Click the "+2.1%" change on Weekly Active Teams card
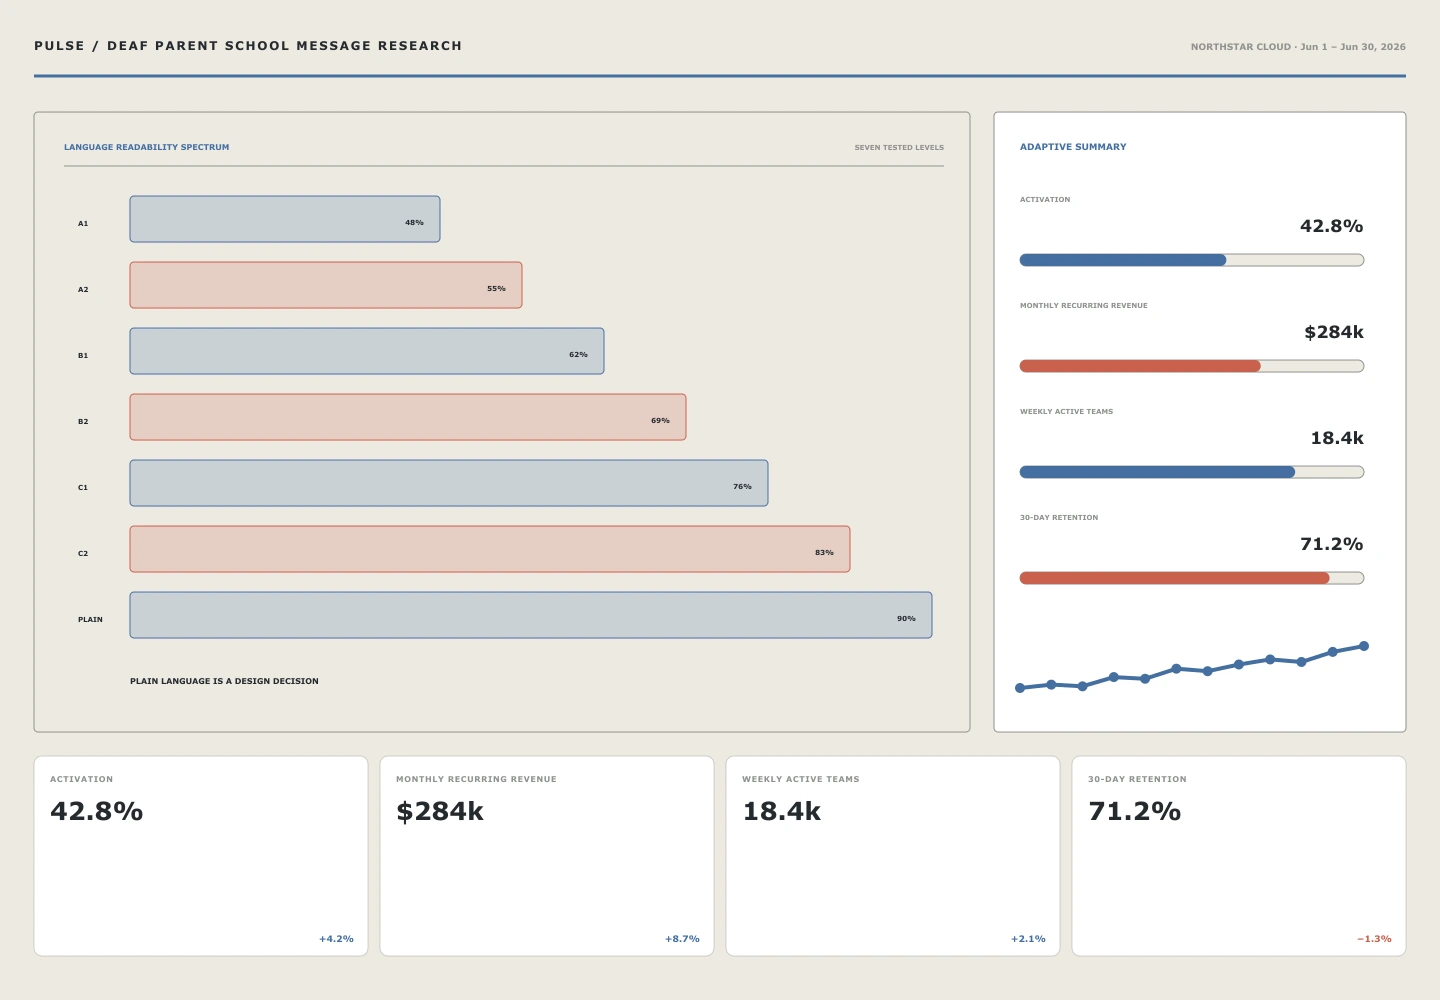Screen dimensions: 1440x1000 coord(1028,939)
